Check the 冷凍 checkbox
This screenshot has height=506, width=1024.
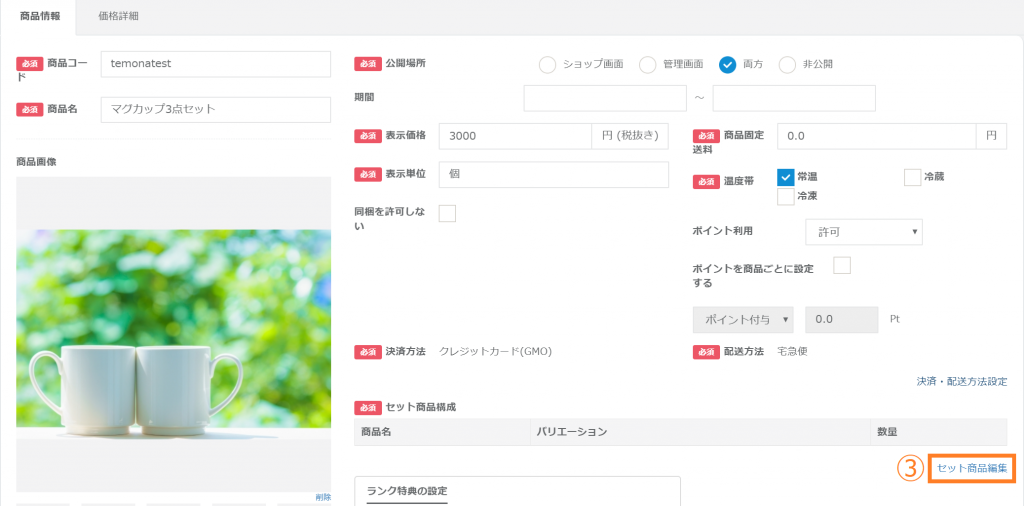pyautogui.click(x=785, y=197)
